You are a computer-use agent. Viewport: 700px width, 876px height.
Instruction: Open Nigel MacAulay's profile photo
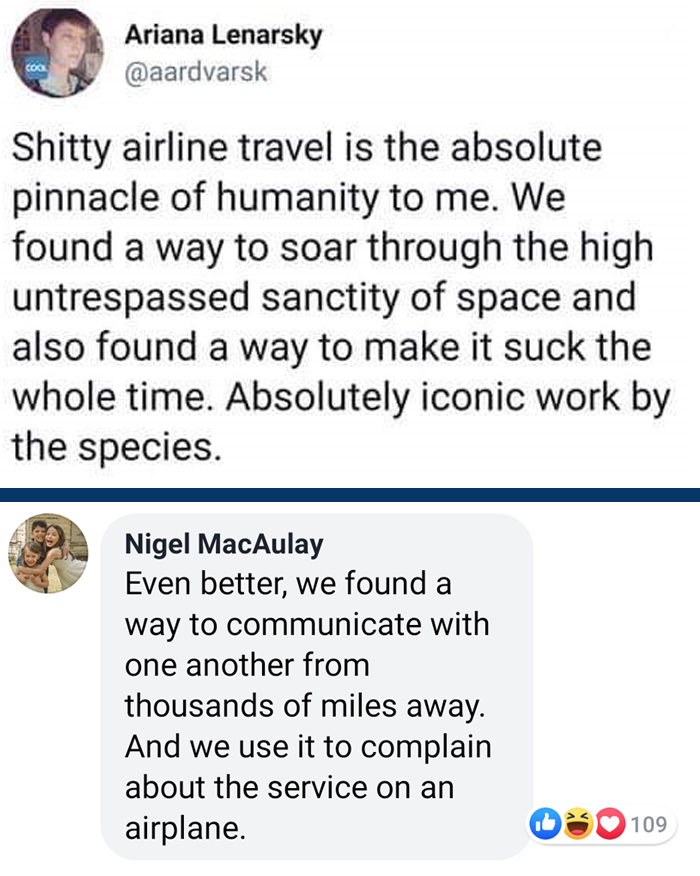click(x=49, y=554)
